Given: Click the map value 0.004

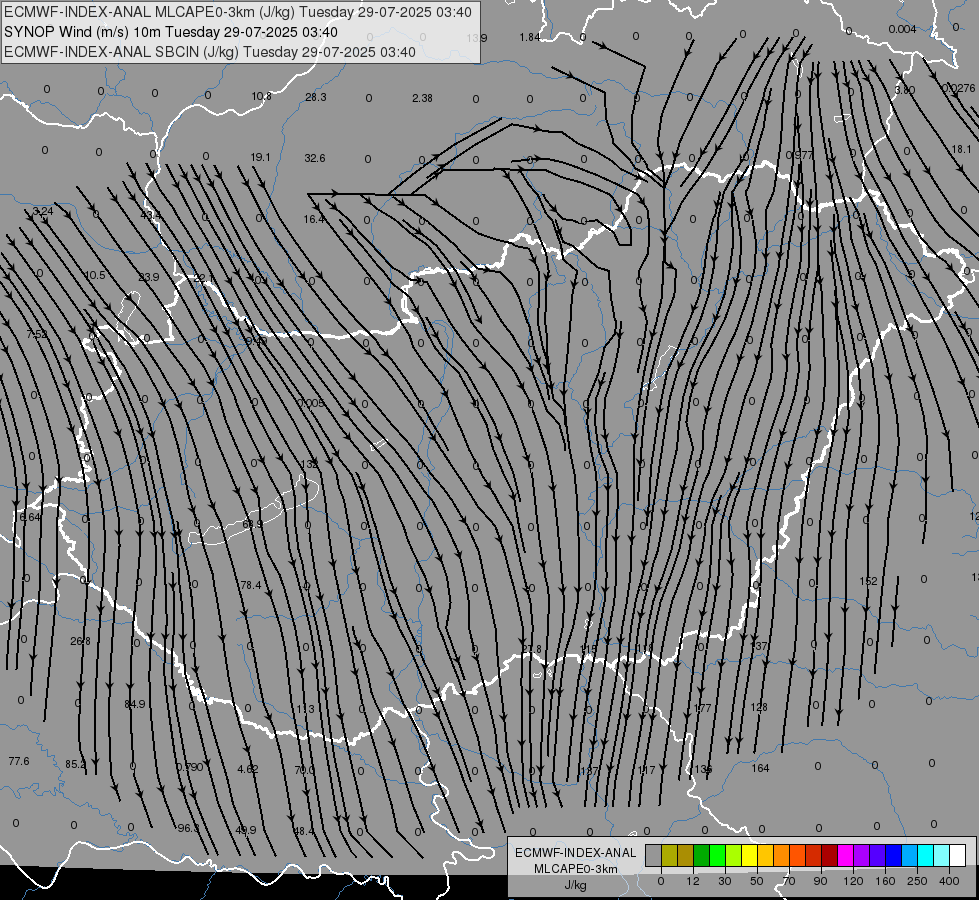Looking at the screenshot, I should click(x=902, y=29).
